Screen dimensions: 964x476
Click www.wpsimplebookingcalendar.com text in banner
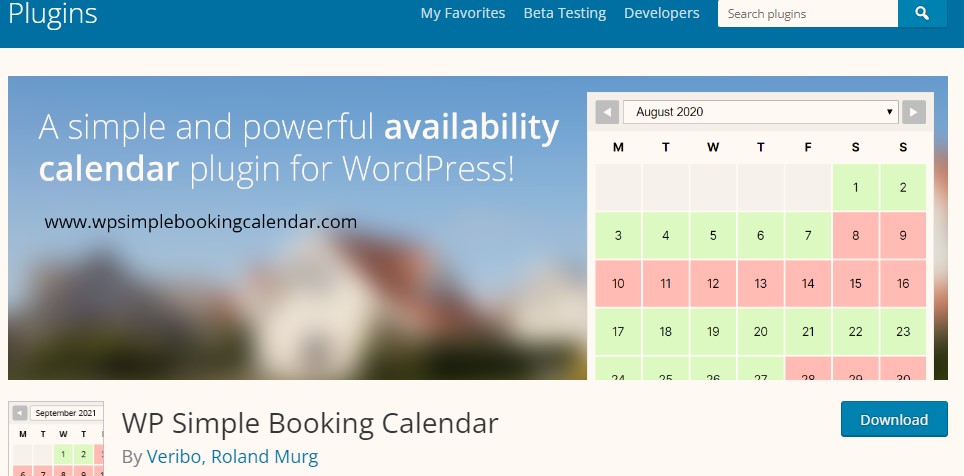(x=200, y=222)
